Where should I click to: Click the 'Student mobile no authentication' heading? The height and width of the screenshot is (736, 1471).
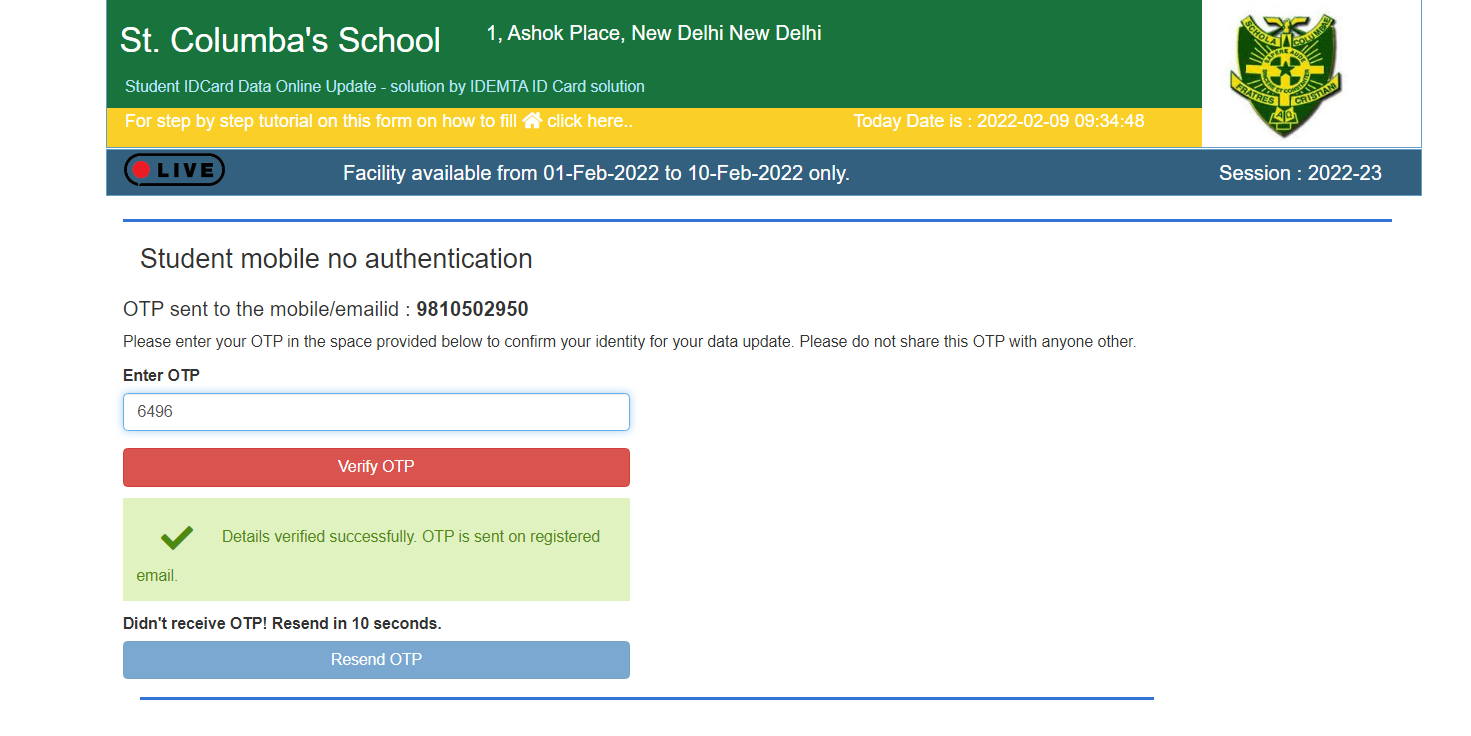click(336, 259)
